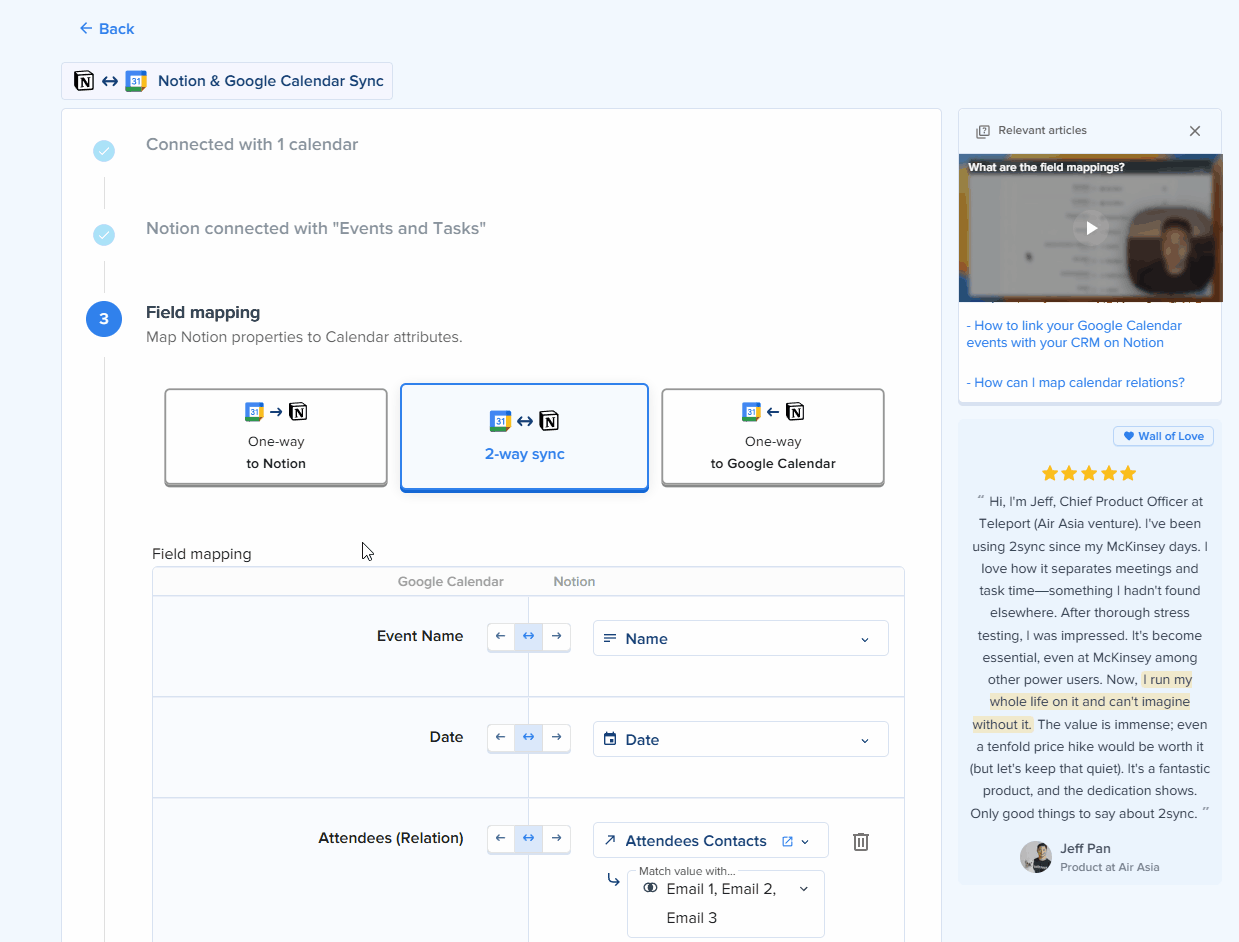The width and height of the screenshot is (1239, 942).
Task: Set Event Name direction to left arrow
Action: click(501, 637)
